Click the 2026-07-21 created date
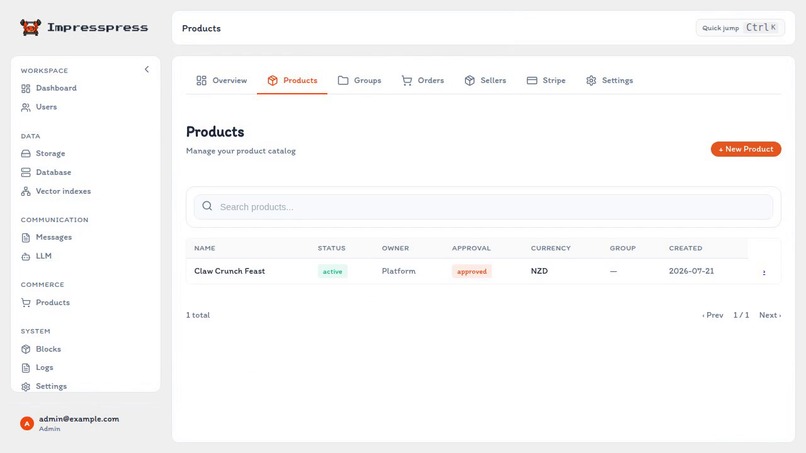806x453 pixels. 691,271
